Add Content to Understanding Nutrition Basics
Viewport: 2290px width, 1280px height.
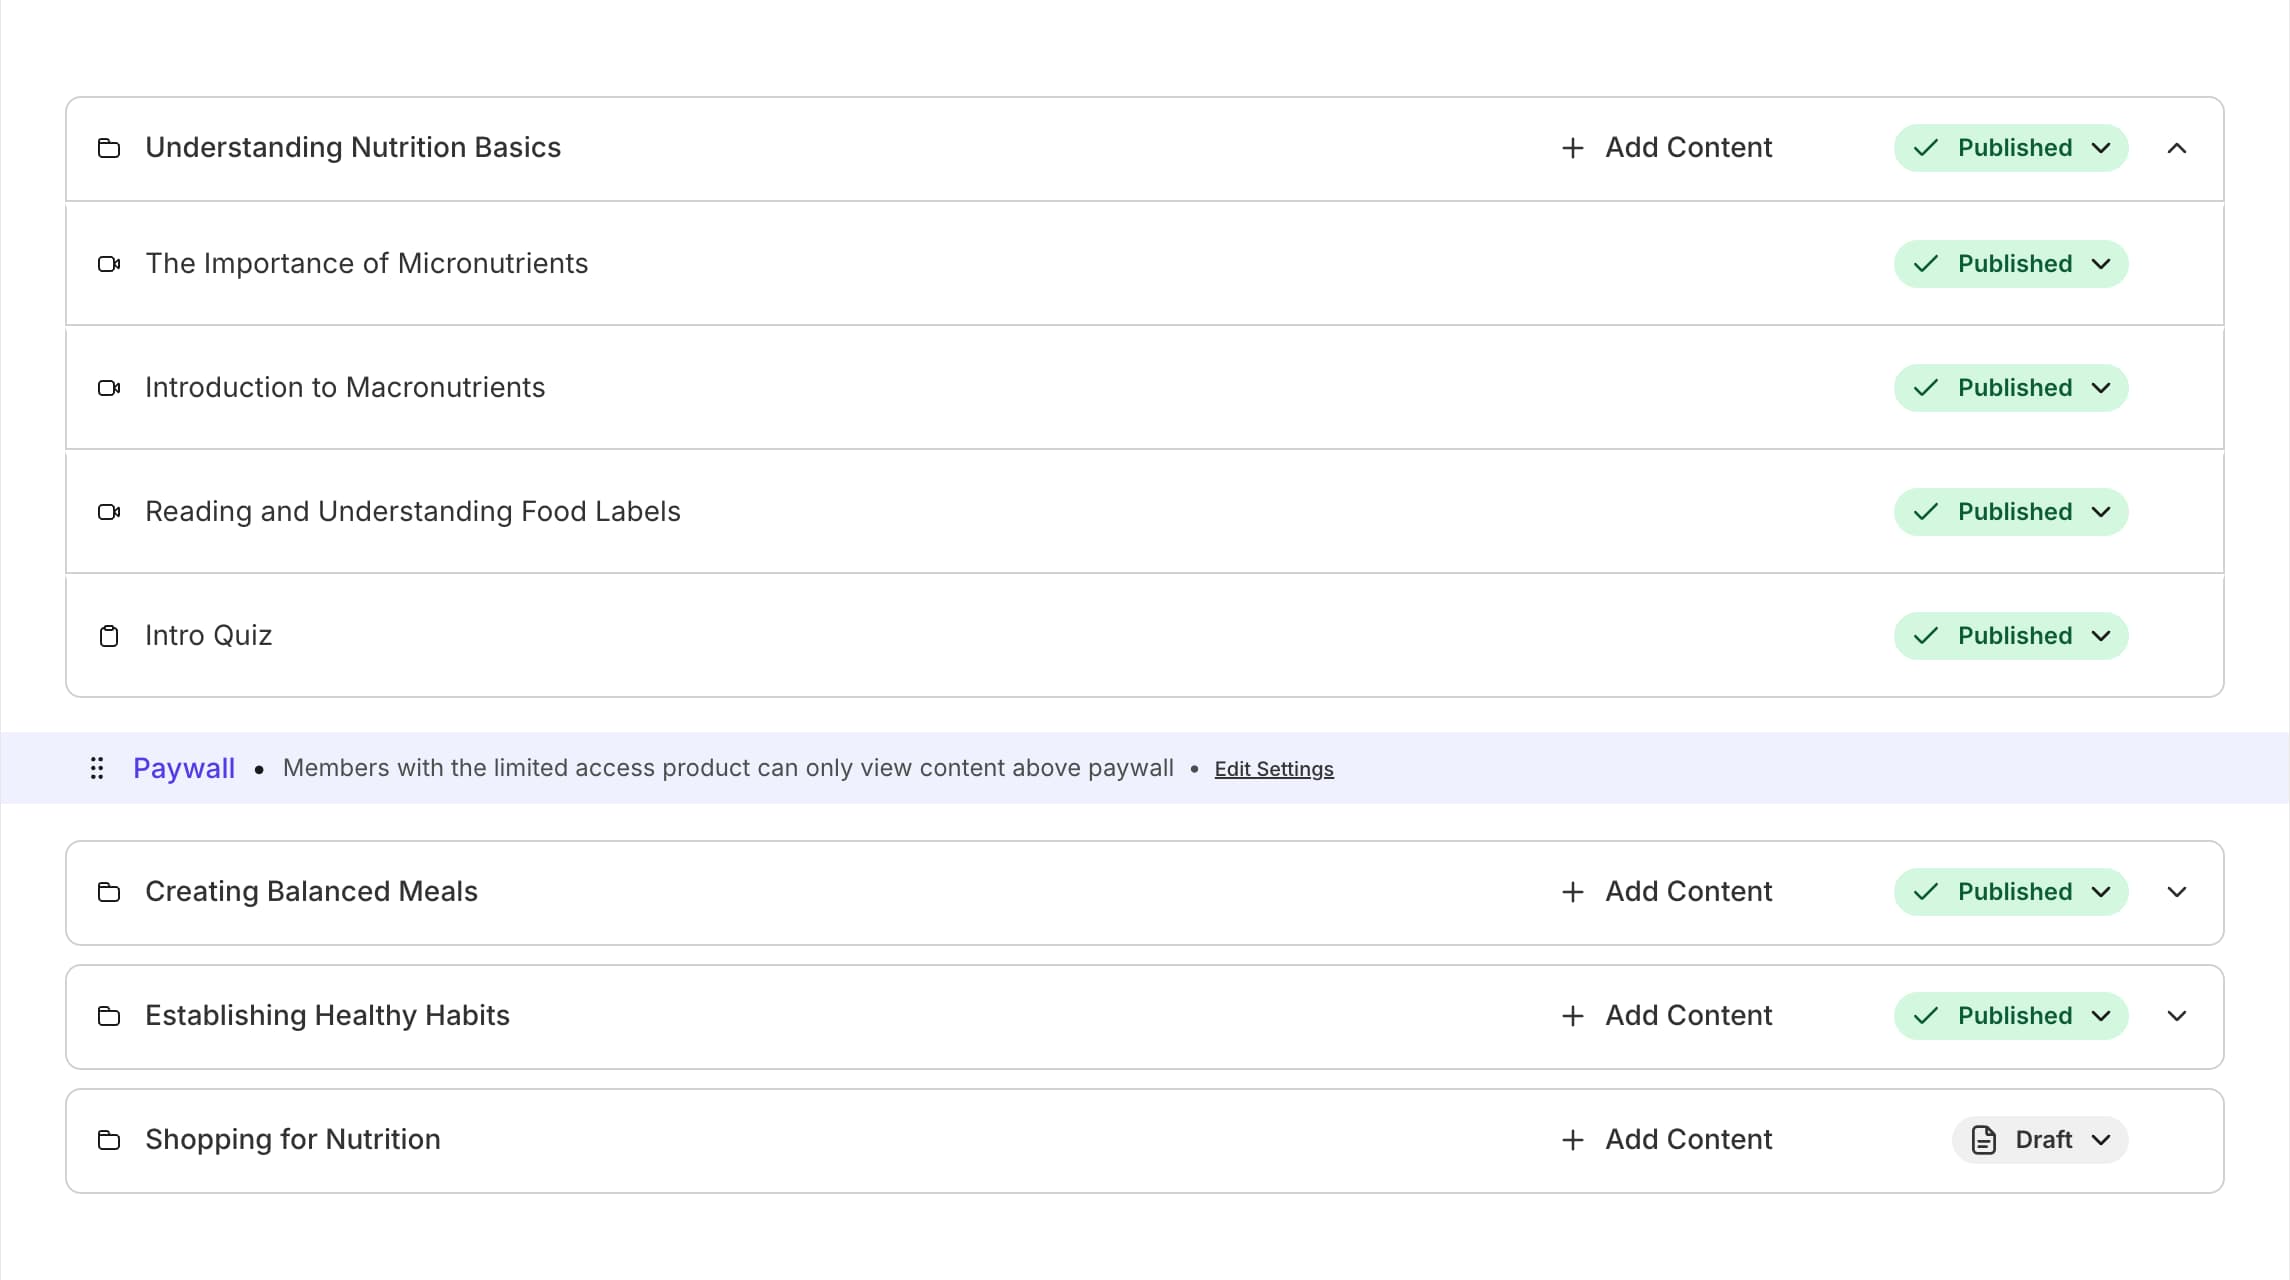pyautogui.click(x=1667, y=148)
